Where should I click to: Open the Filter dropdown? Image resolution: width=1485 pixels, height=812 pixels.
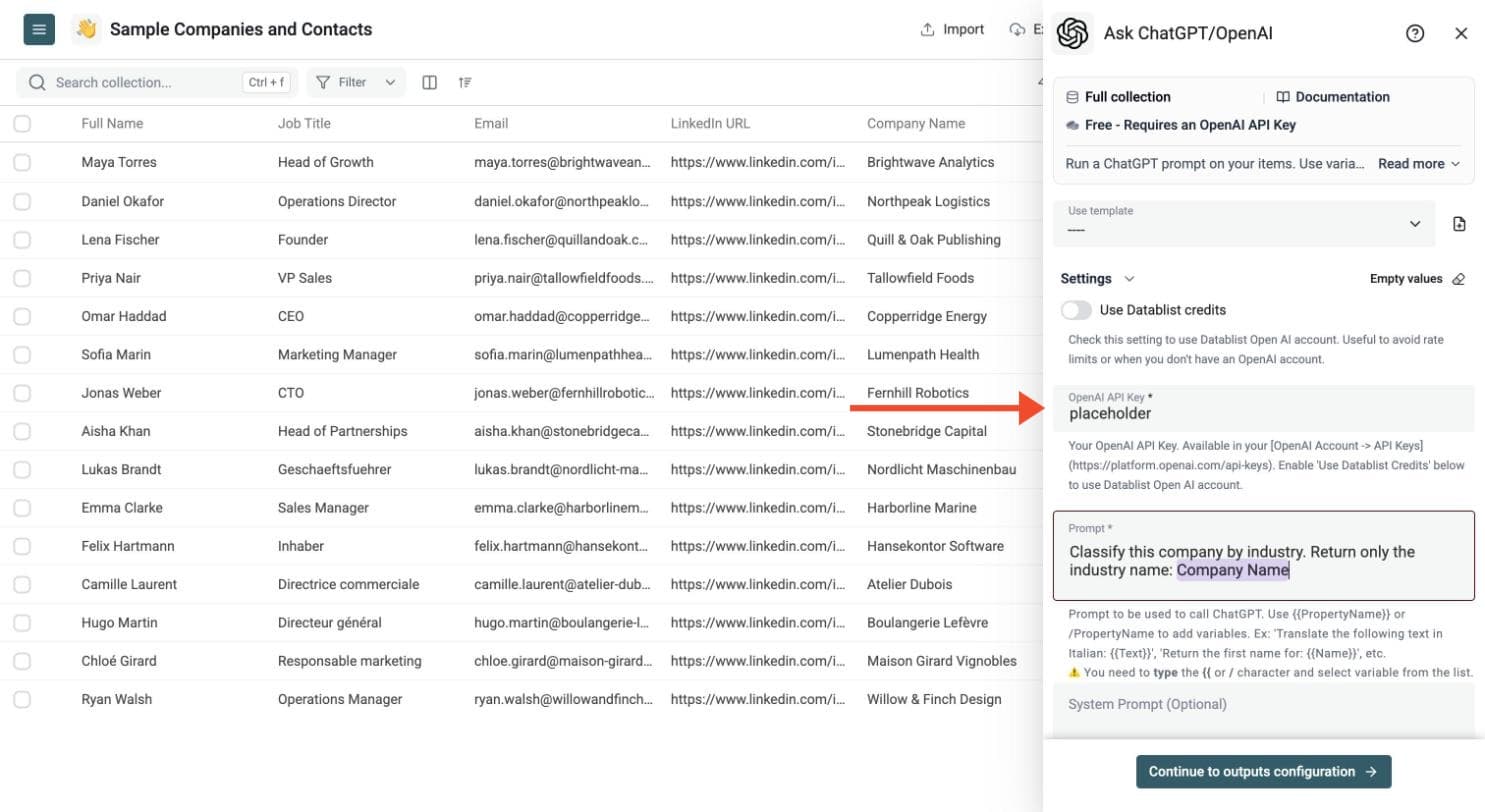tap(356, 82)
